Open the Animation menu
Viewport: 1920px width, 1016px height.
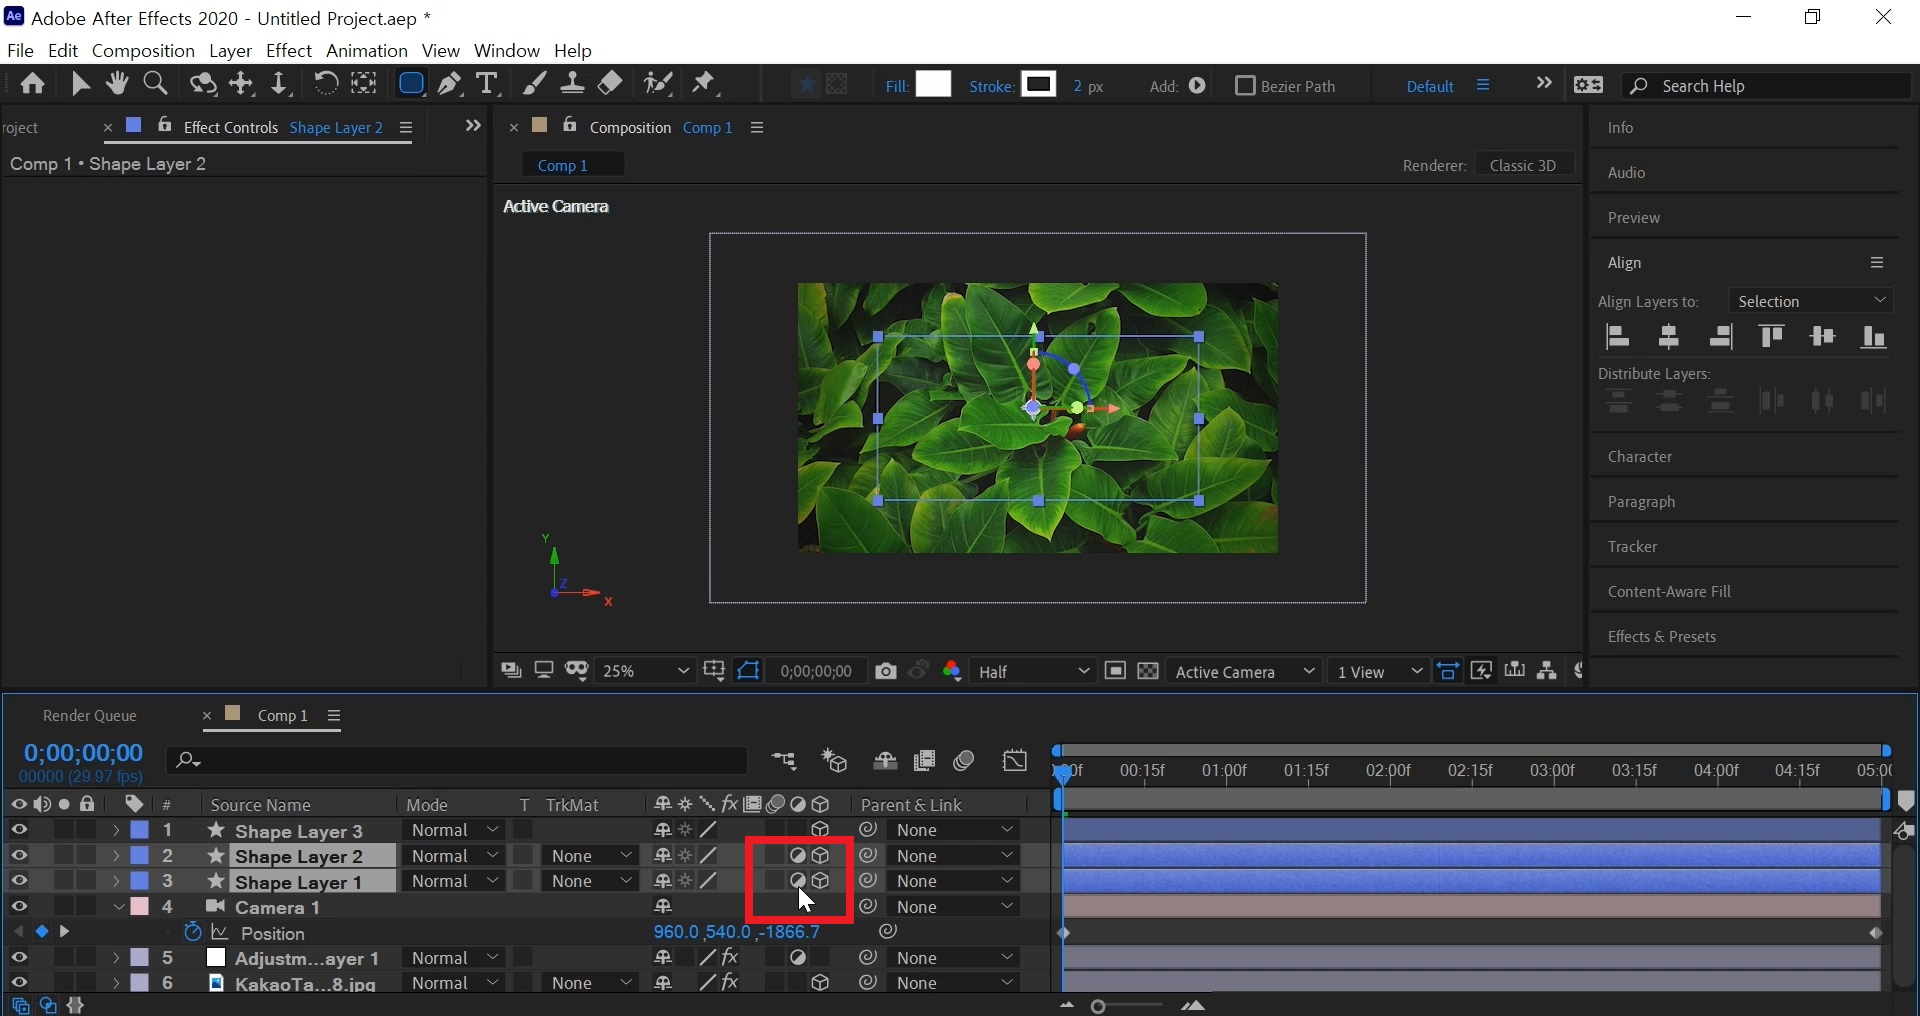(x=366, y=50)
